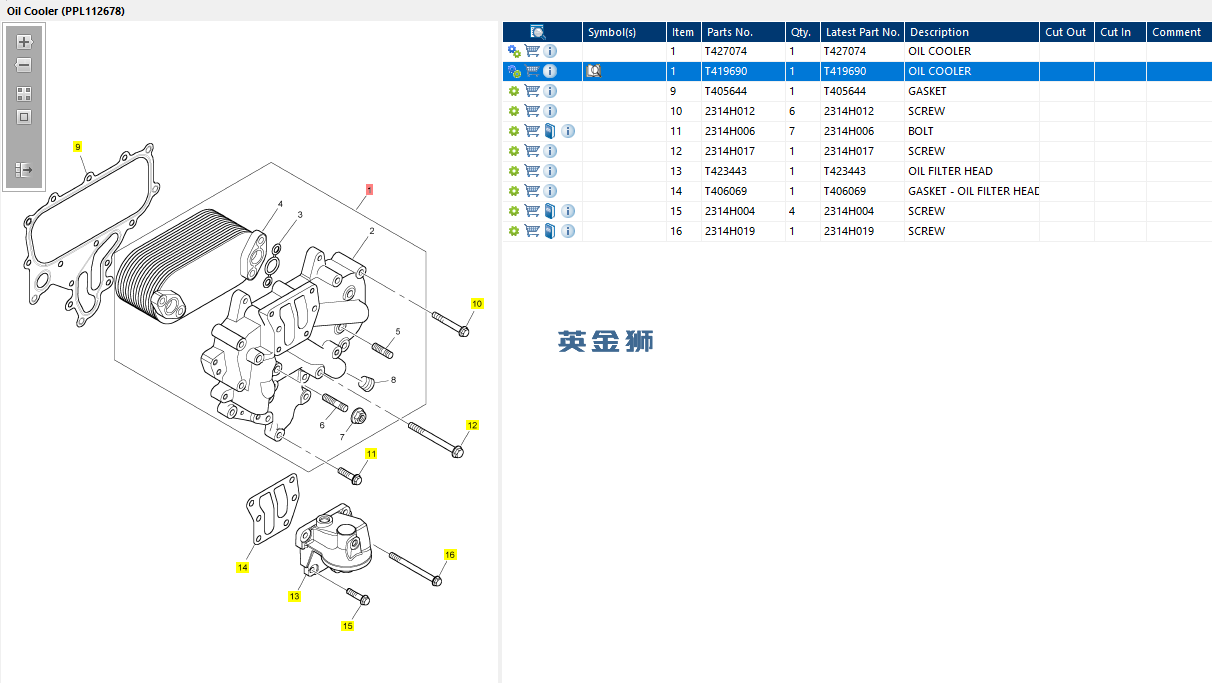Add screw 2314H012 to cart

click(x=532, y=111)
